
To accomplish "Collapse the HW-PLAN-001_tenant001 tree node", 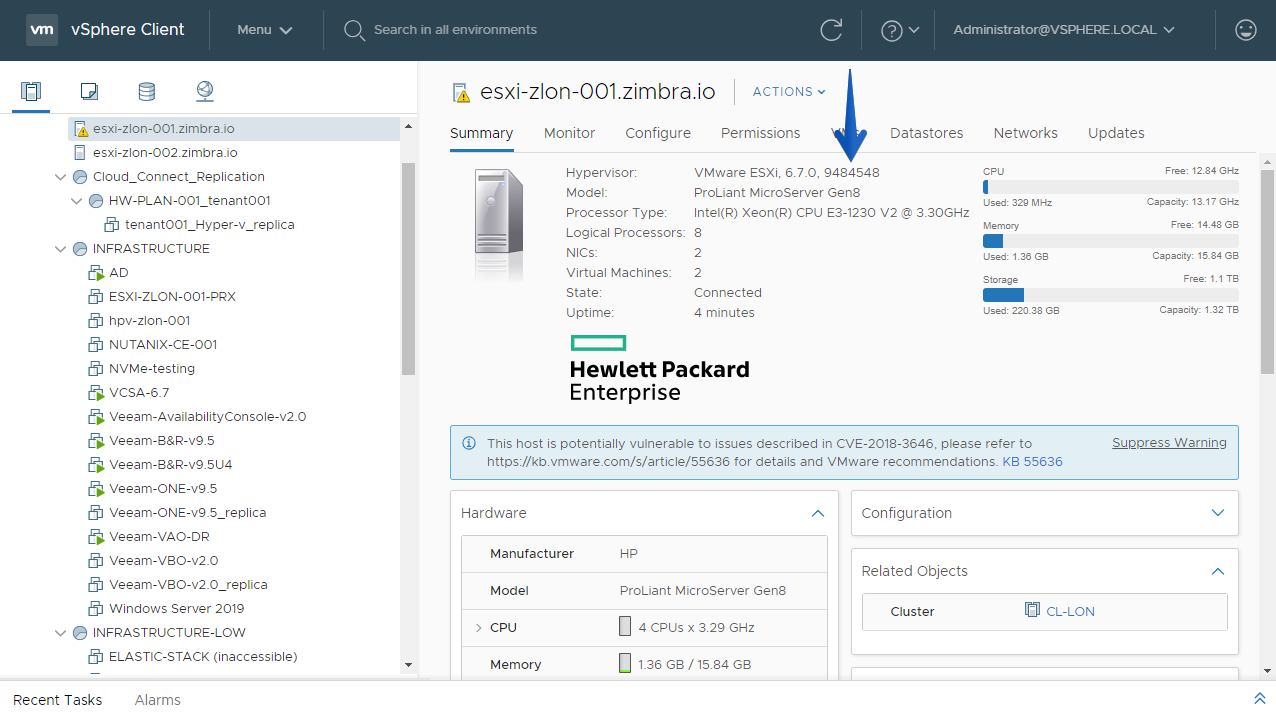I will coord(78,201).
